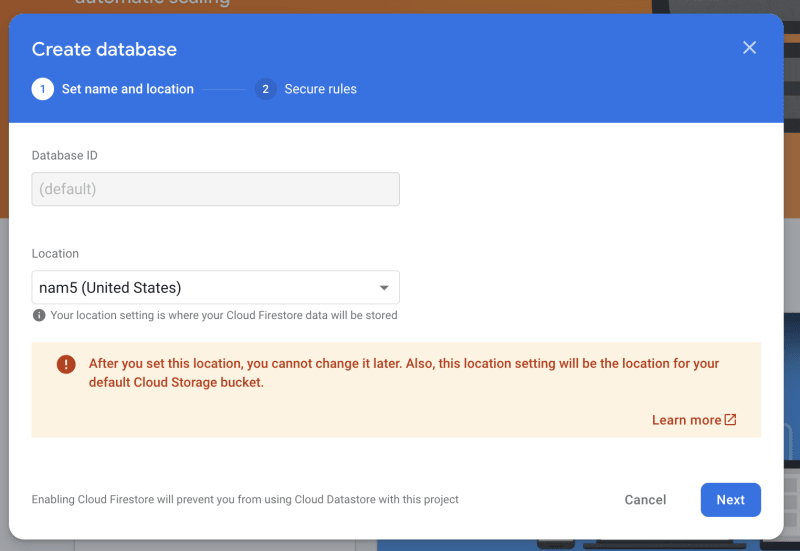Click the red warning exclamation icon
800x551 pixels.
pos(66,364)
